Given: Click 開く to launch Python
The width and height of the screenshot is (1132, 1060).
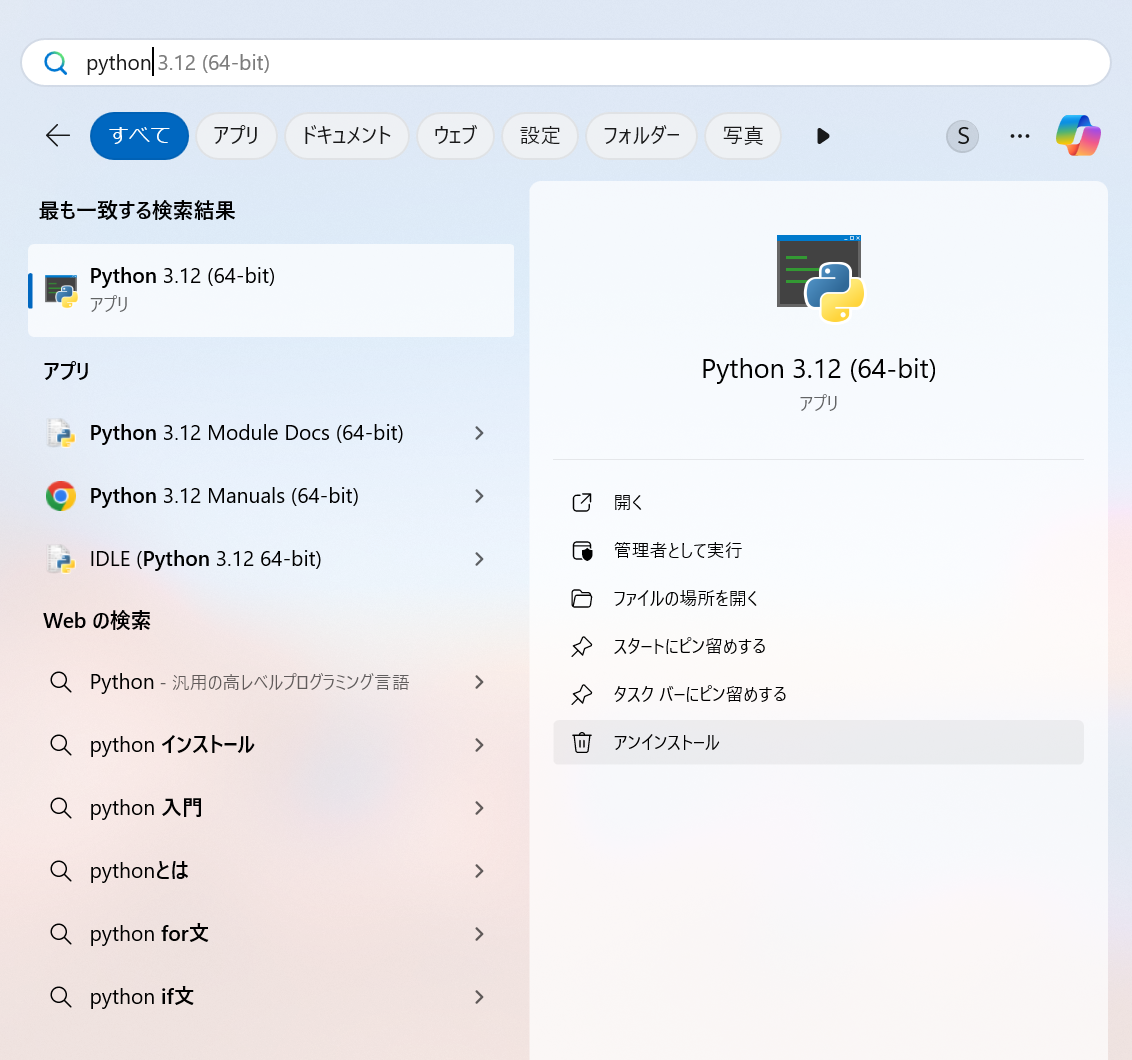Looking at the screenshot, I should click(x=628, y=503).
